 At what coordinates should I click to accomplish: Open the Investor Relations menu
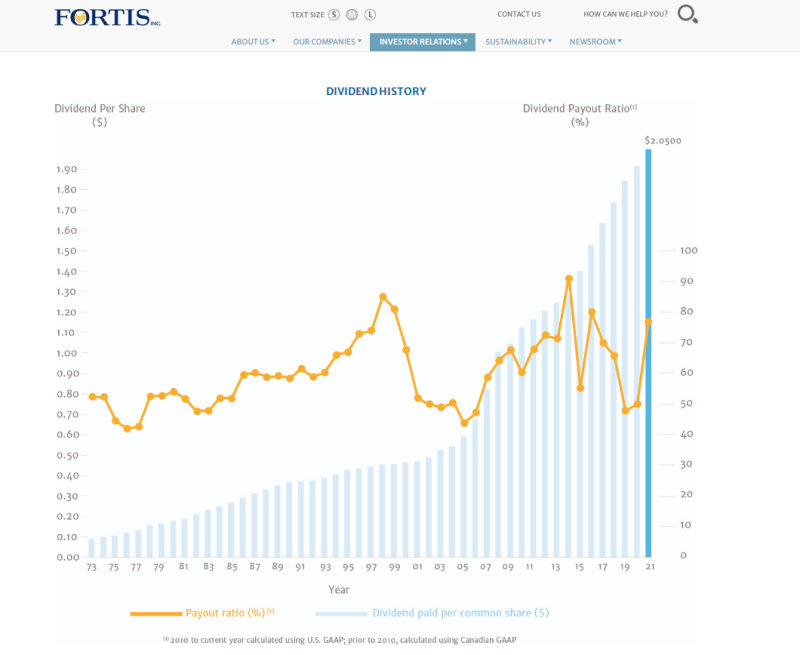tap(422, 42)
